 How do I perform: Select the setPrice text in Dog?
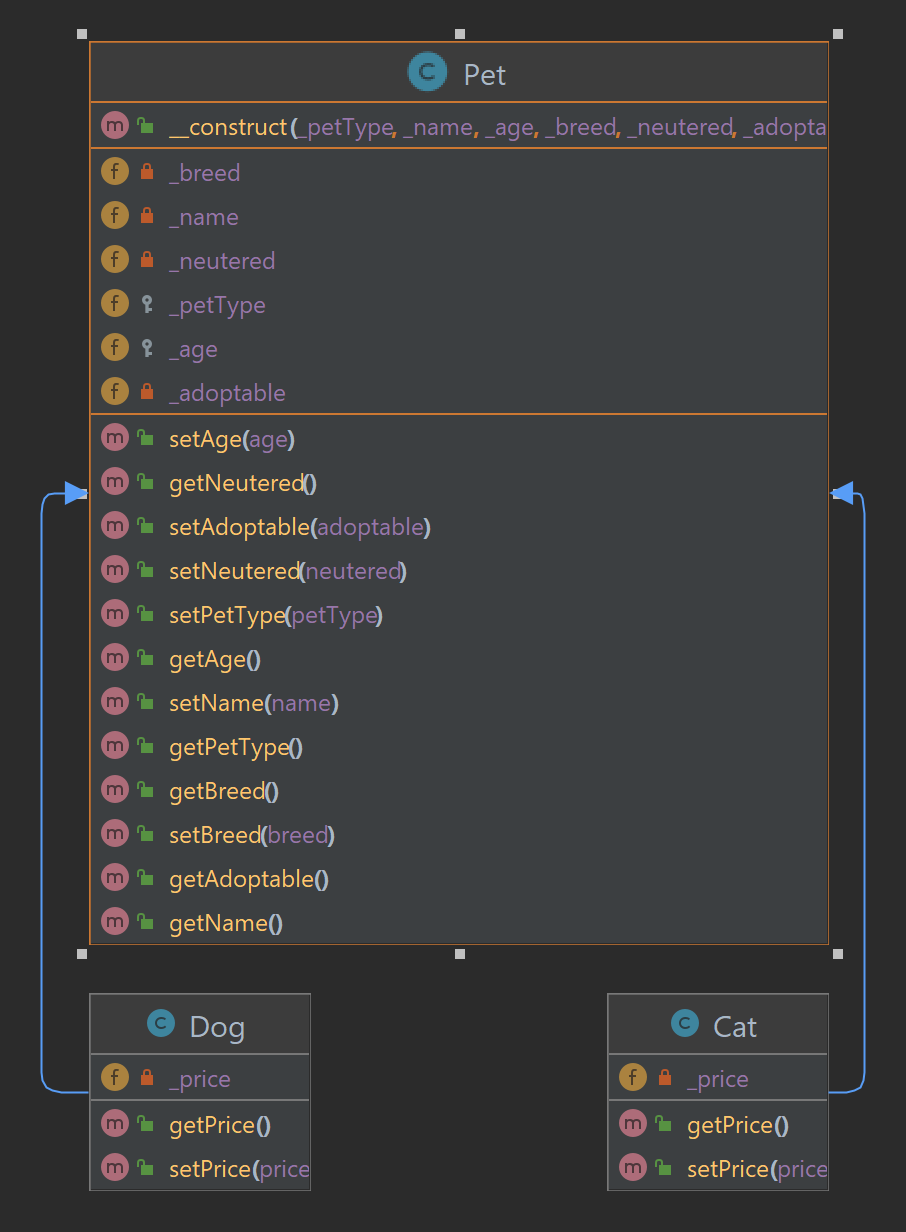[239, 1169]
